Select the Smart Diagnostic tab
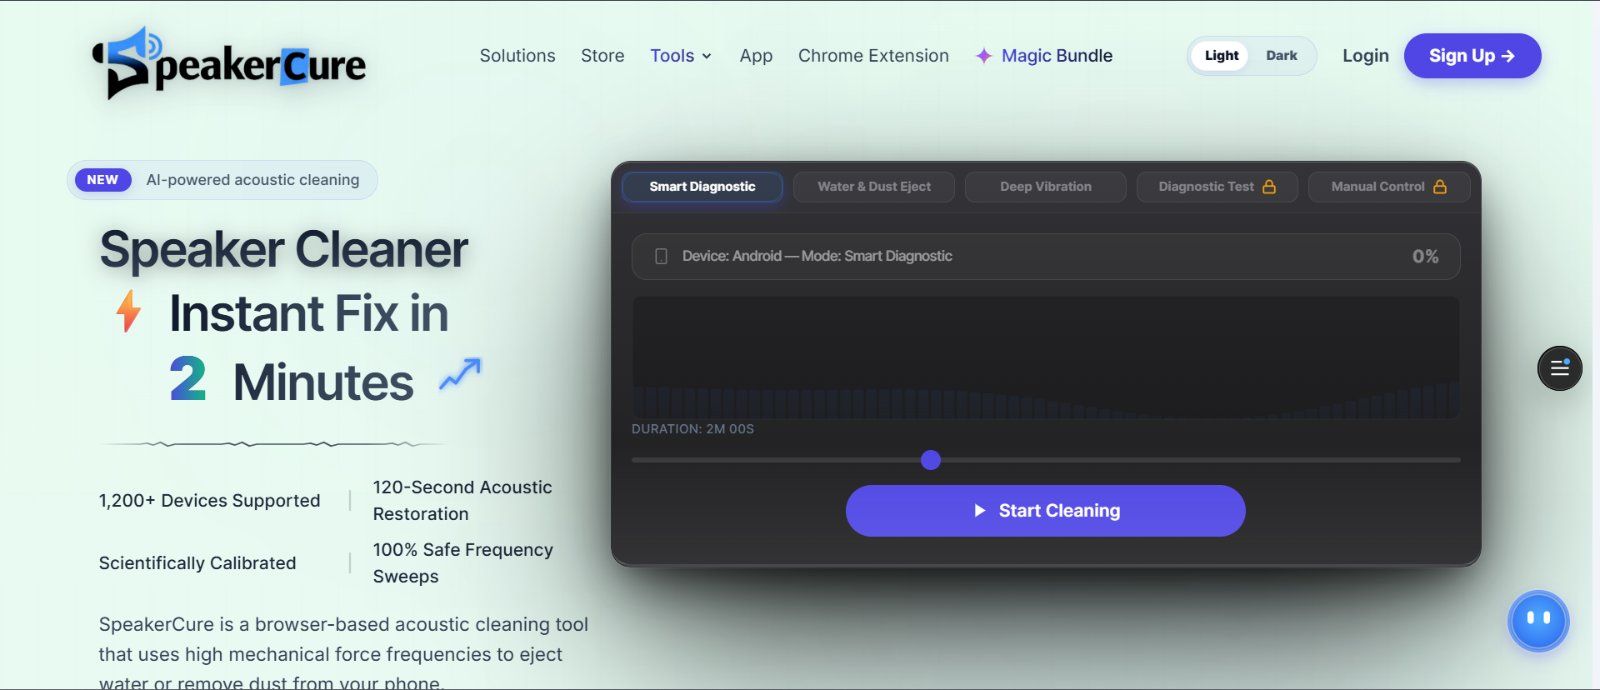 click(702, 187)
